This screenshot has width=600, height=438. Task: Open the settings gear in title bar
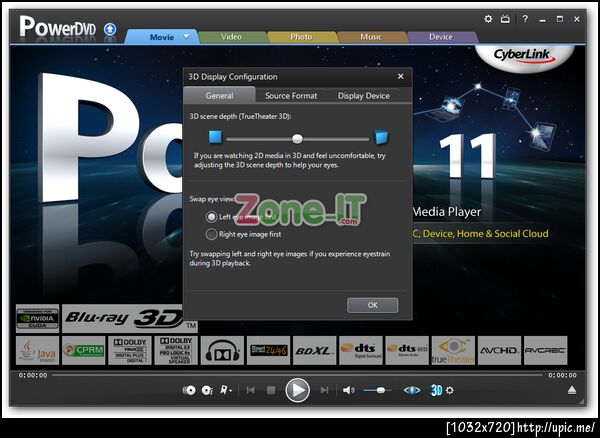(488, 19)
